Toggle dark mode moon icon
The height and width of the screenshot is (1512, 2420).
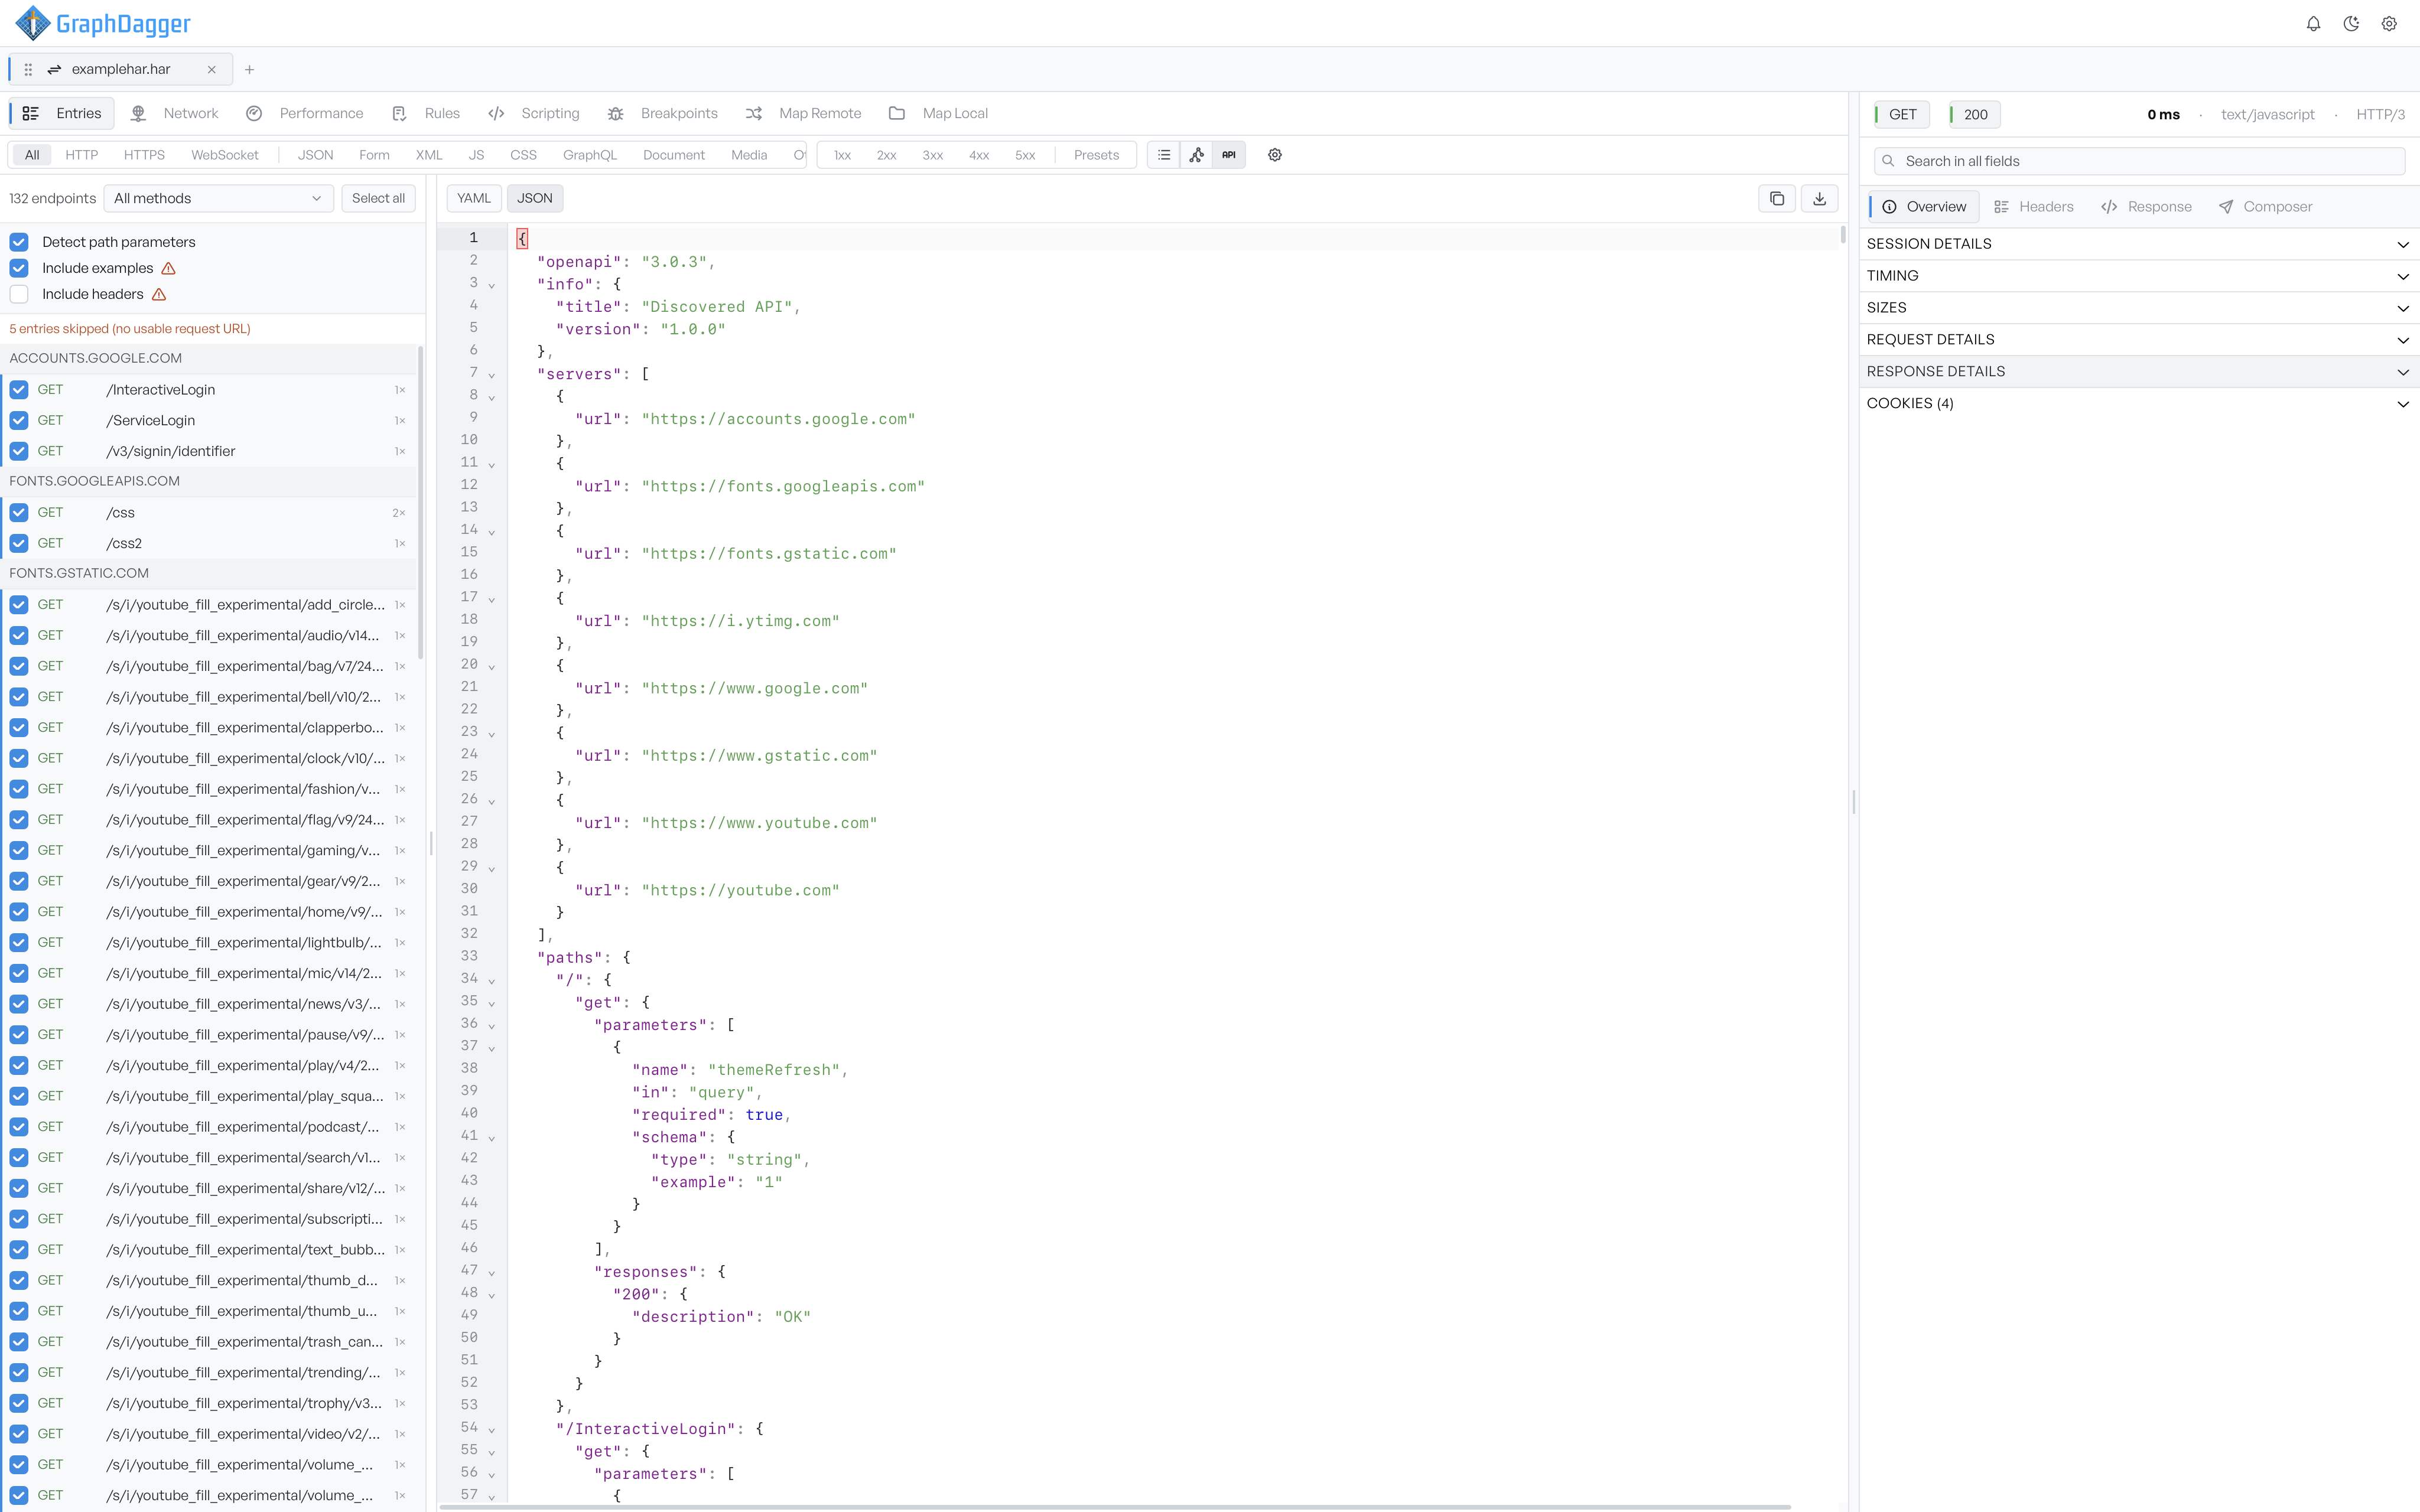pos(2351,24)
